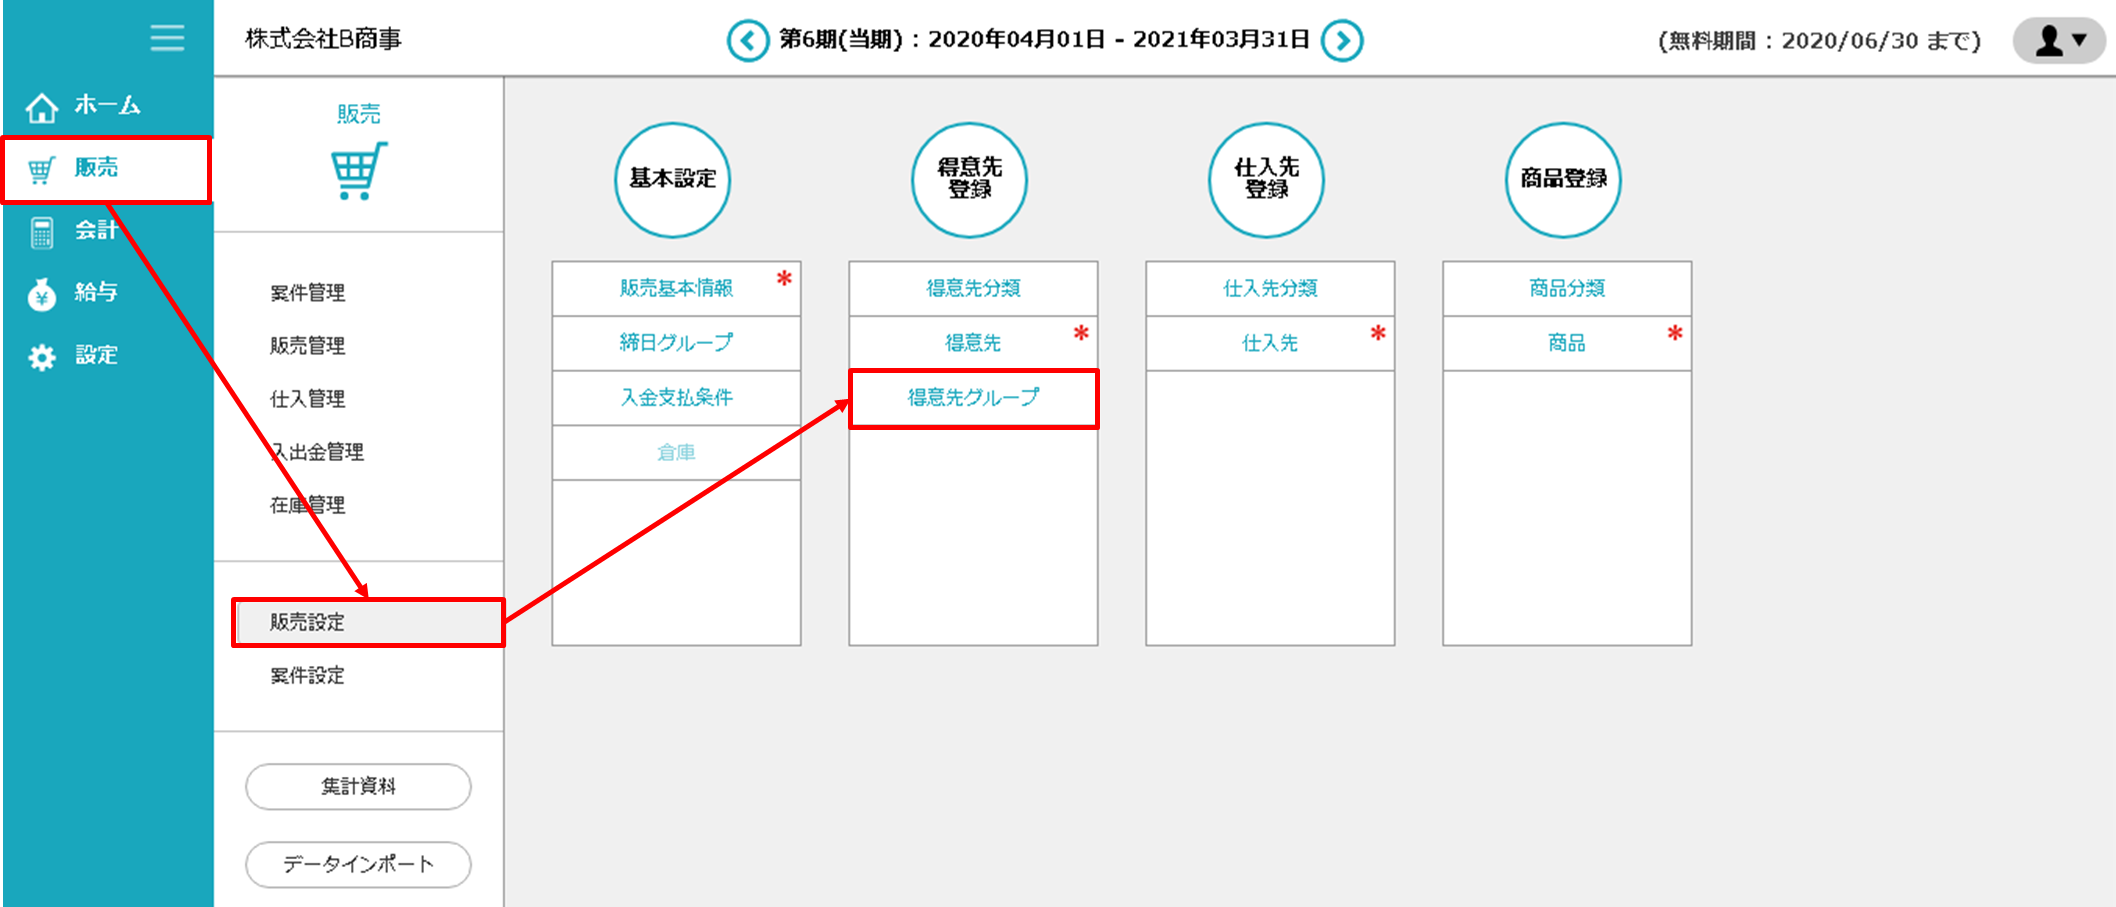Select 案件管理 in the submenu

[308, 293]
